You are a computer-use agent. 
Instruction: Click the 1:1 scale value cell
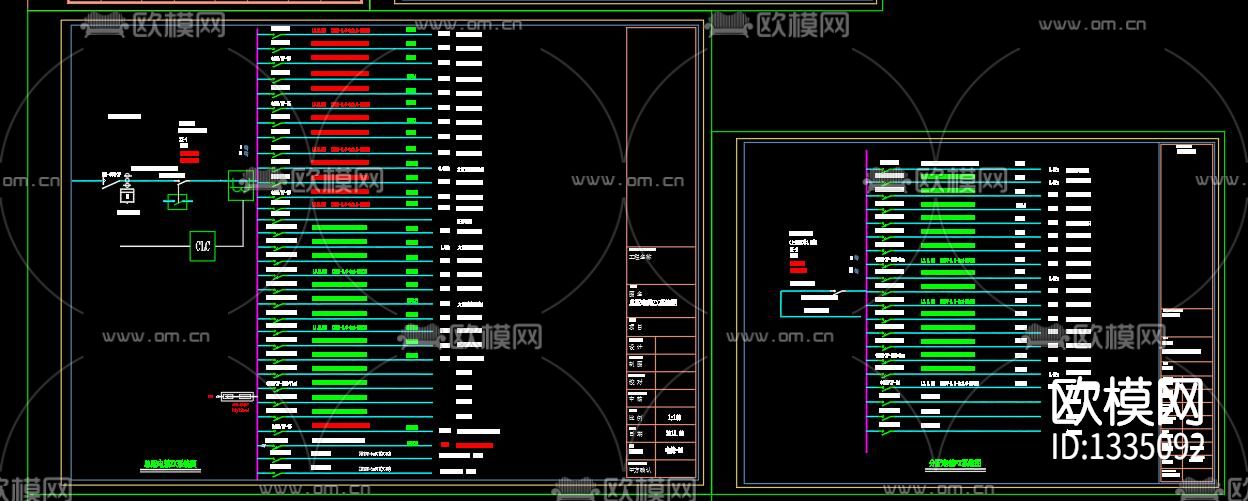pyautogui.click(x=675, y=416)
